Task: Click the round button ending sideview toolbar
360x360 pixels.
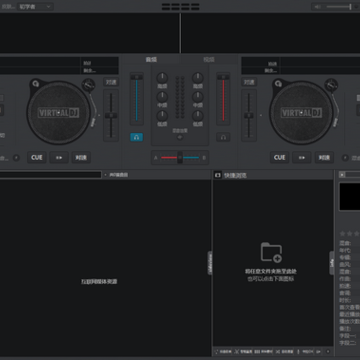Action: [x=328, y=351]
